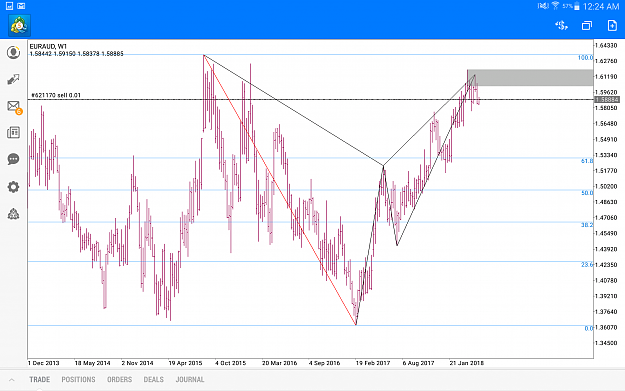The width and height of the screenshot is (625, 391).
Task: Tap the Fibonacci 61.8 level label
Action: coord(587,161)
